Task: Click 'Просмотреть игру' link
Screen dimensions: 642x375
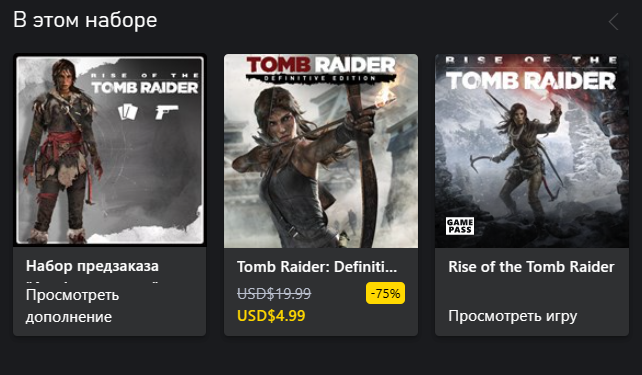Action: (x=513, y=316)
